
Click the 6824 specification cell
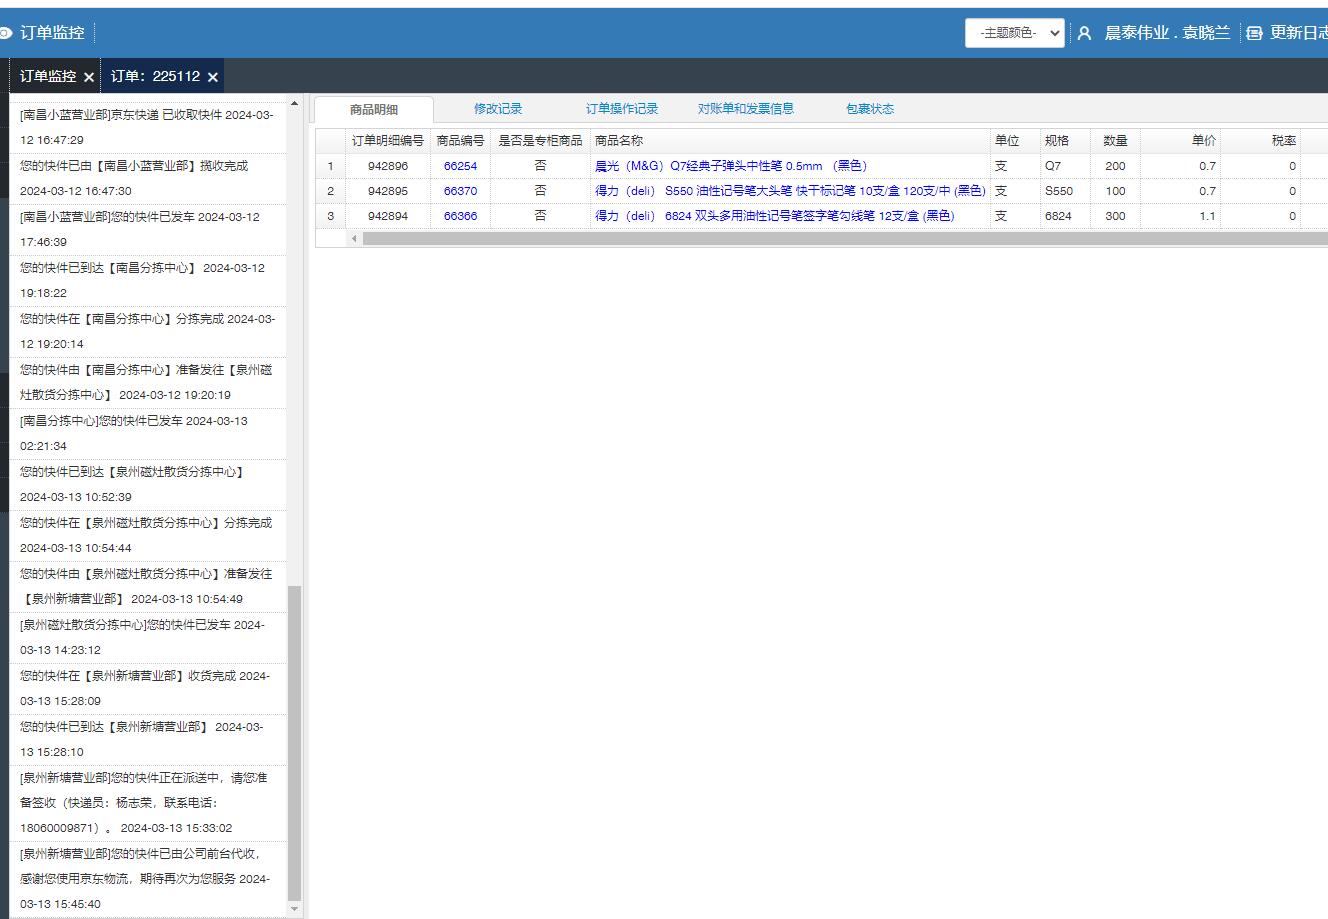point(1065,216)
